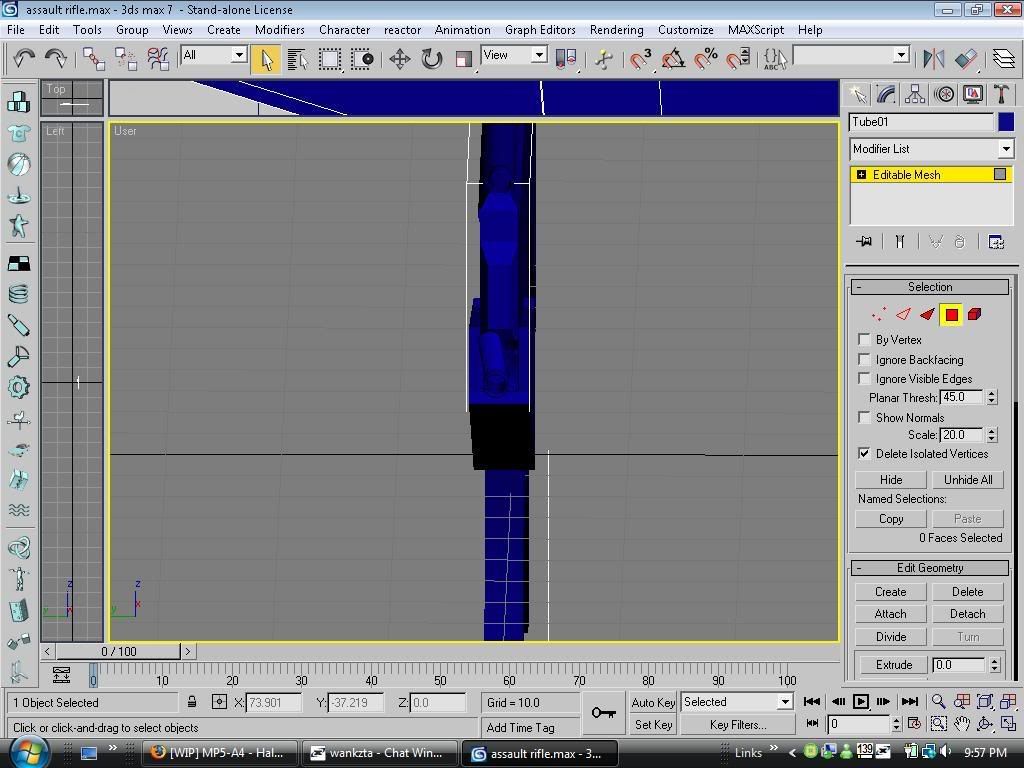Expand the Editable Mesh stack entry

[861, 175]
